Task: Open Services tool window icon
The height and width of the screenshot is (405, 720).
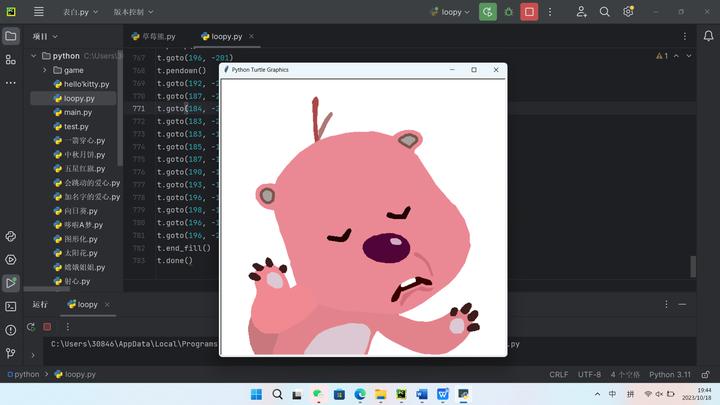Action: point(11,260)
